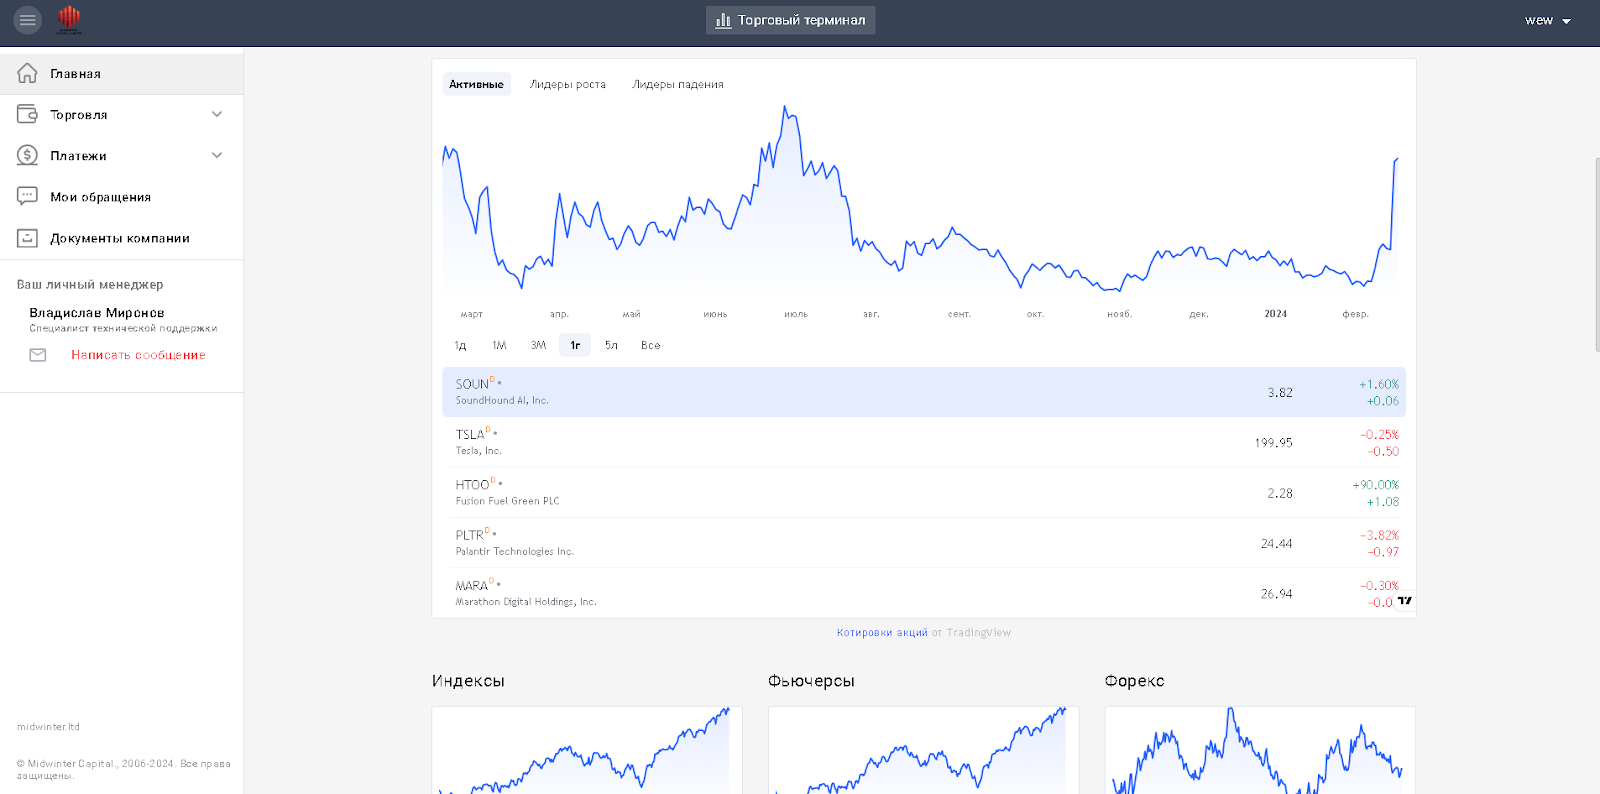1600x794 pixels.
Task: Toggle the hamburger menu button
Action: 27,20
